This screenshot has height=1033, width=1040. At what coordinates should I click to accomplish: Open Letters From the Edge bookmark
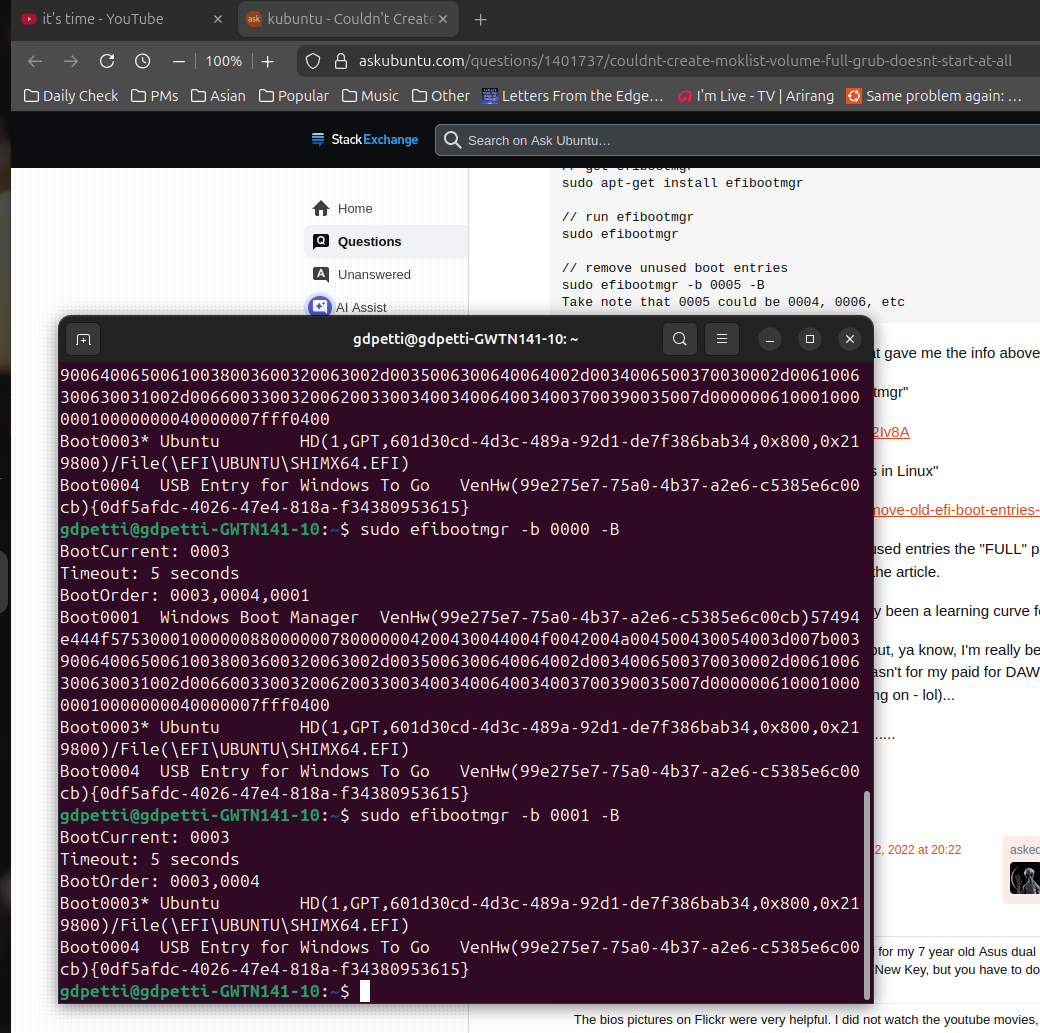point(572,96)
